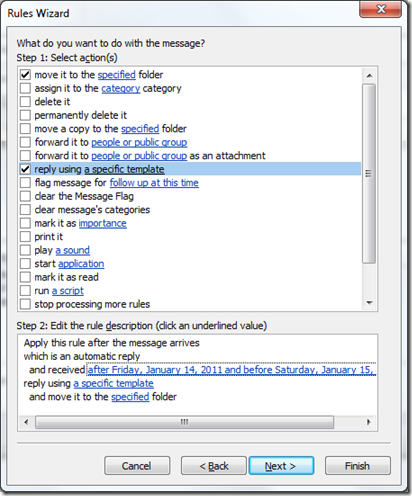Click the rule description scroll right arrow
Image resolution: width=412 pixels, height=496 pixels.
tap(369, 422)
